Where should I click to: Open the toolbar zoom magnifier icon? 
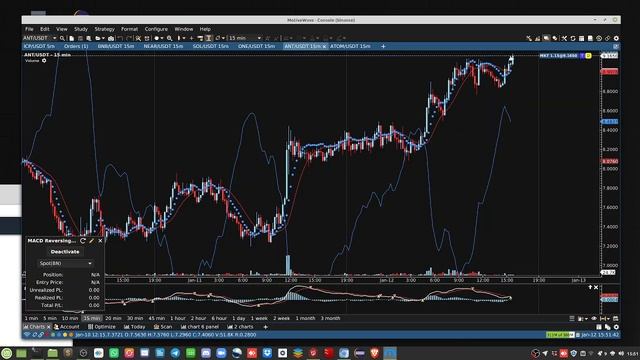point(169,38)
